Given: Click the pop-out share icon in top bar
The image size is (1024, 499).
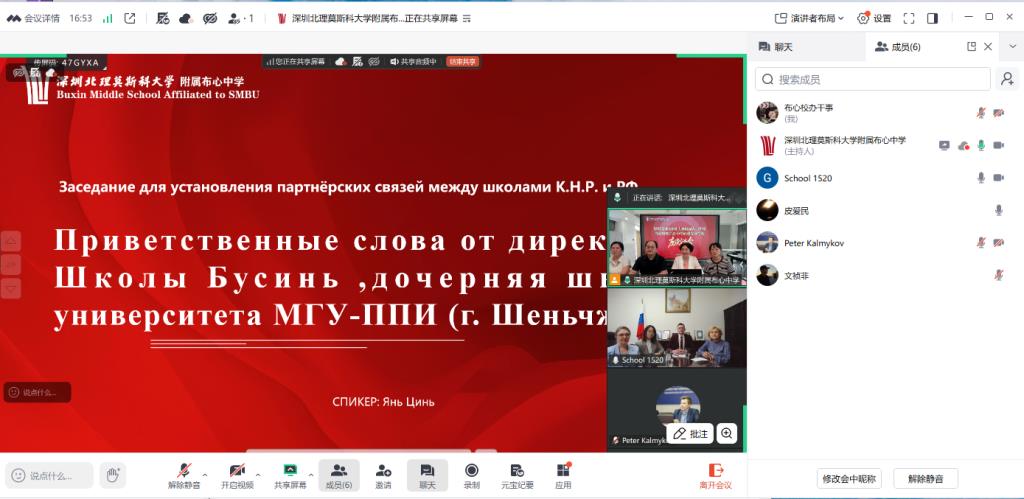Looking at the screenshot, I should point(130,18).
